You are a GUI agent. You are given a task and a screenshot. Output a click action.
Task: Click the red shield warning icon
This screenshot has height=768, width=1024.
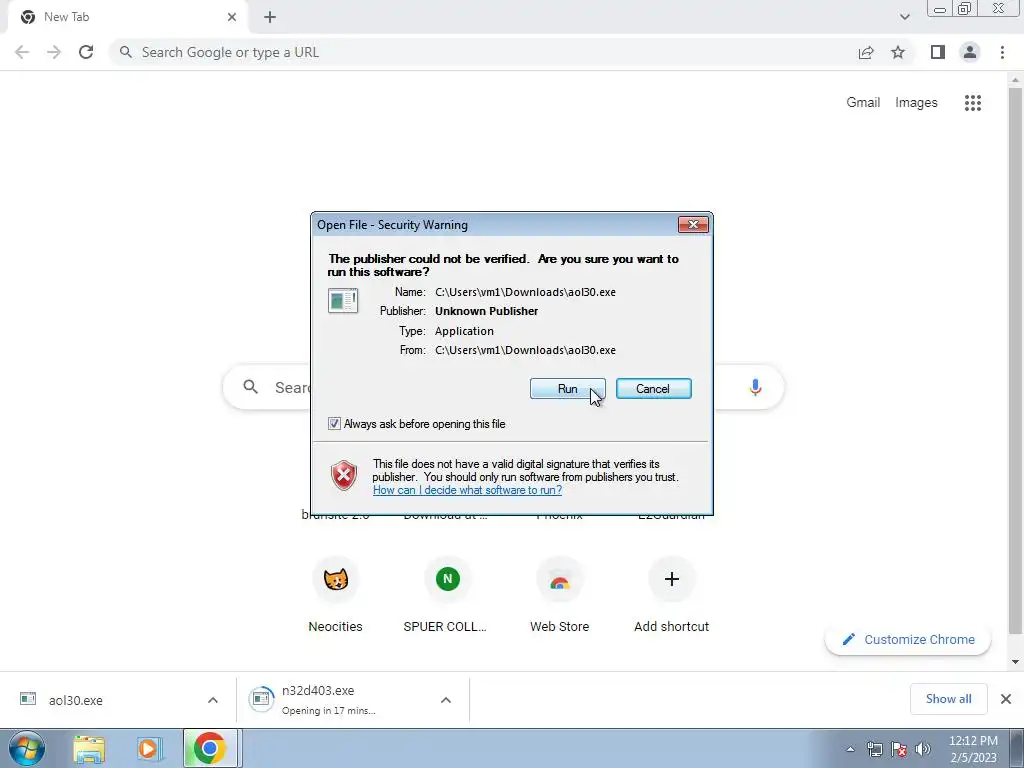click(x=344, y=475)
